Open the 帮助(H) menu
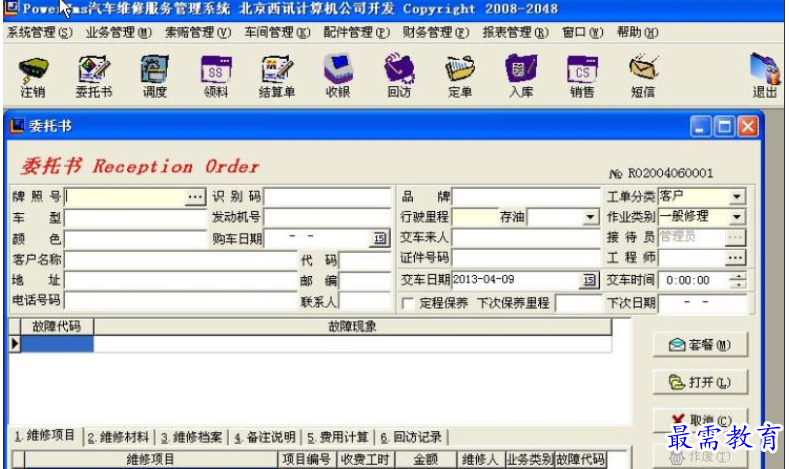Viewport: 789px width, 469px height. [638, 33]
